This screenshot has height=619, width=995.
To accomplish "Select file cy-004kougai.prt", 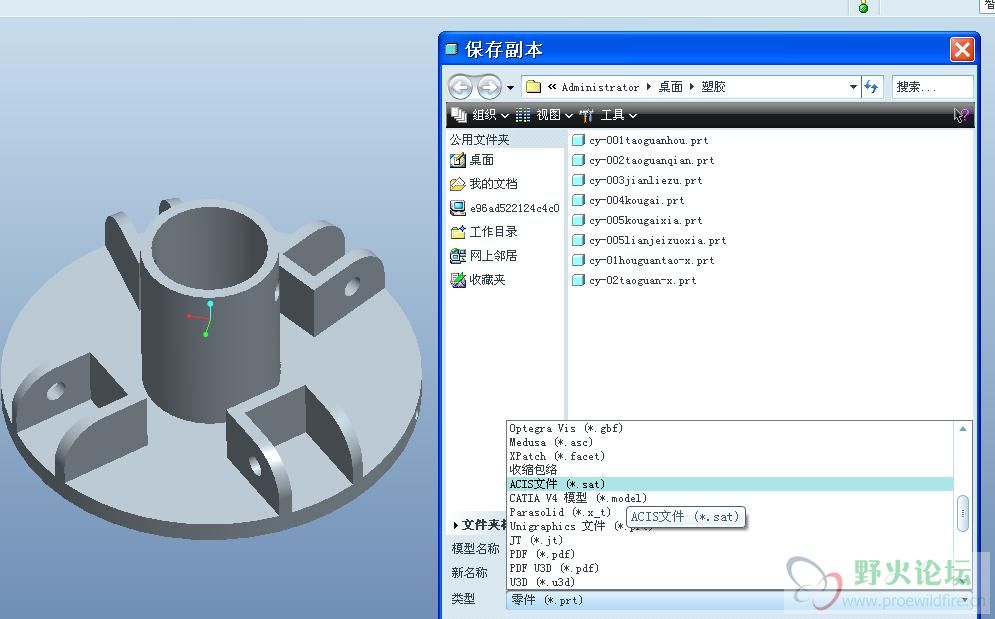I will (x=628, y=201).
